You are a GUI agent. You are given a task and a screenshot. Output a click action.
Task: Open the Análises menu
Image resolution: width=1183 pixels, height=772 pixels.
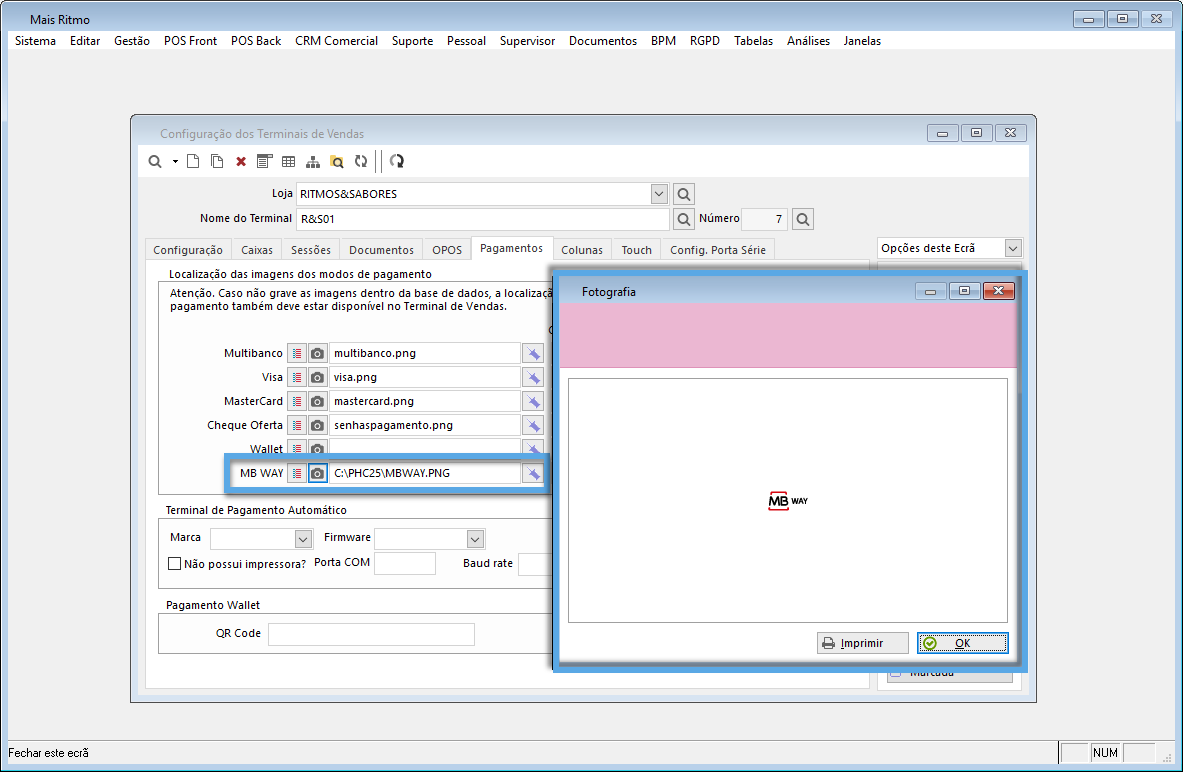pos(808,41)
